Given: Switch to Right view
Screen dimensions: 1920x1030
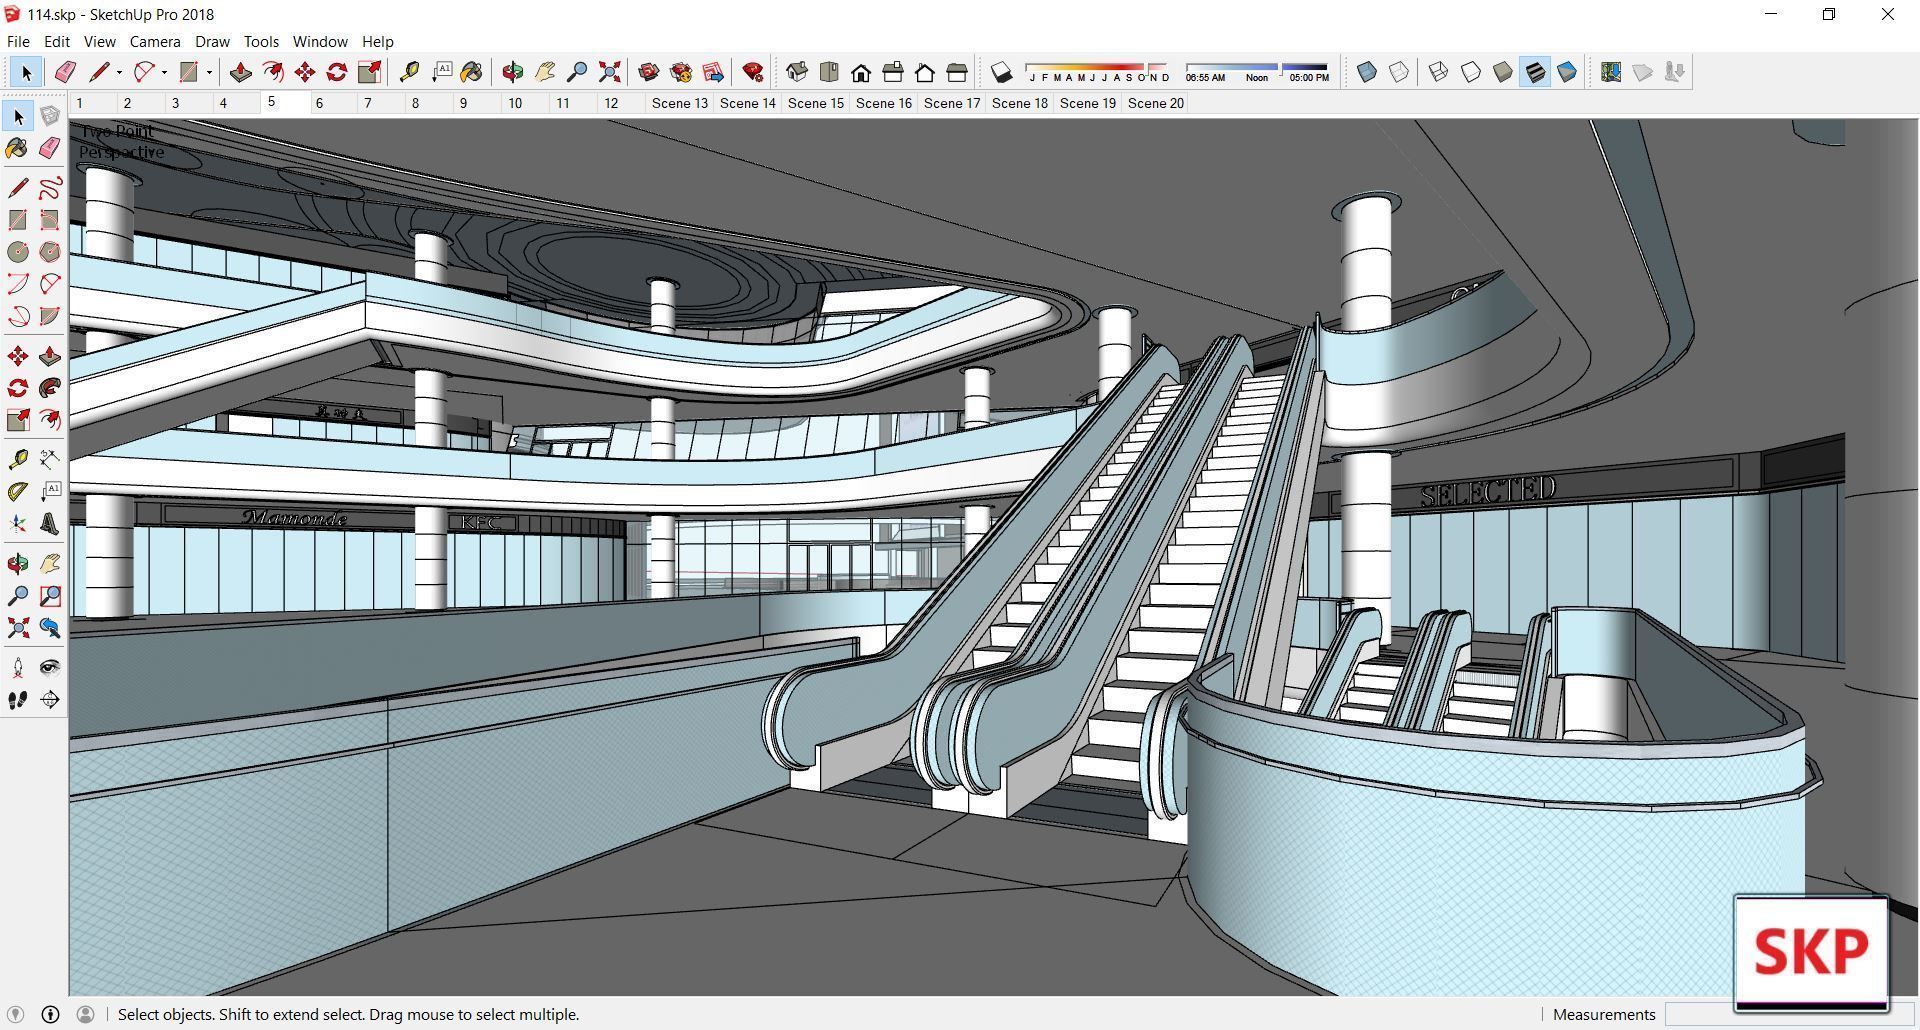Looking at the screenshot, I should click(893, 72).
